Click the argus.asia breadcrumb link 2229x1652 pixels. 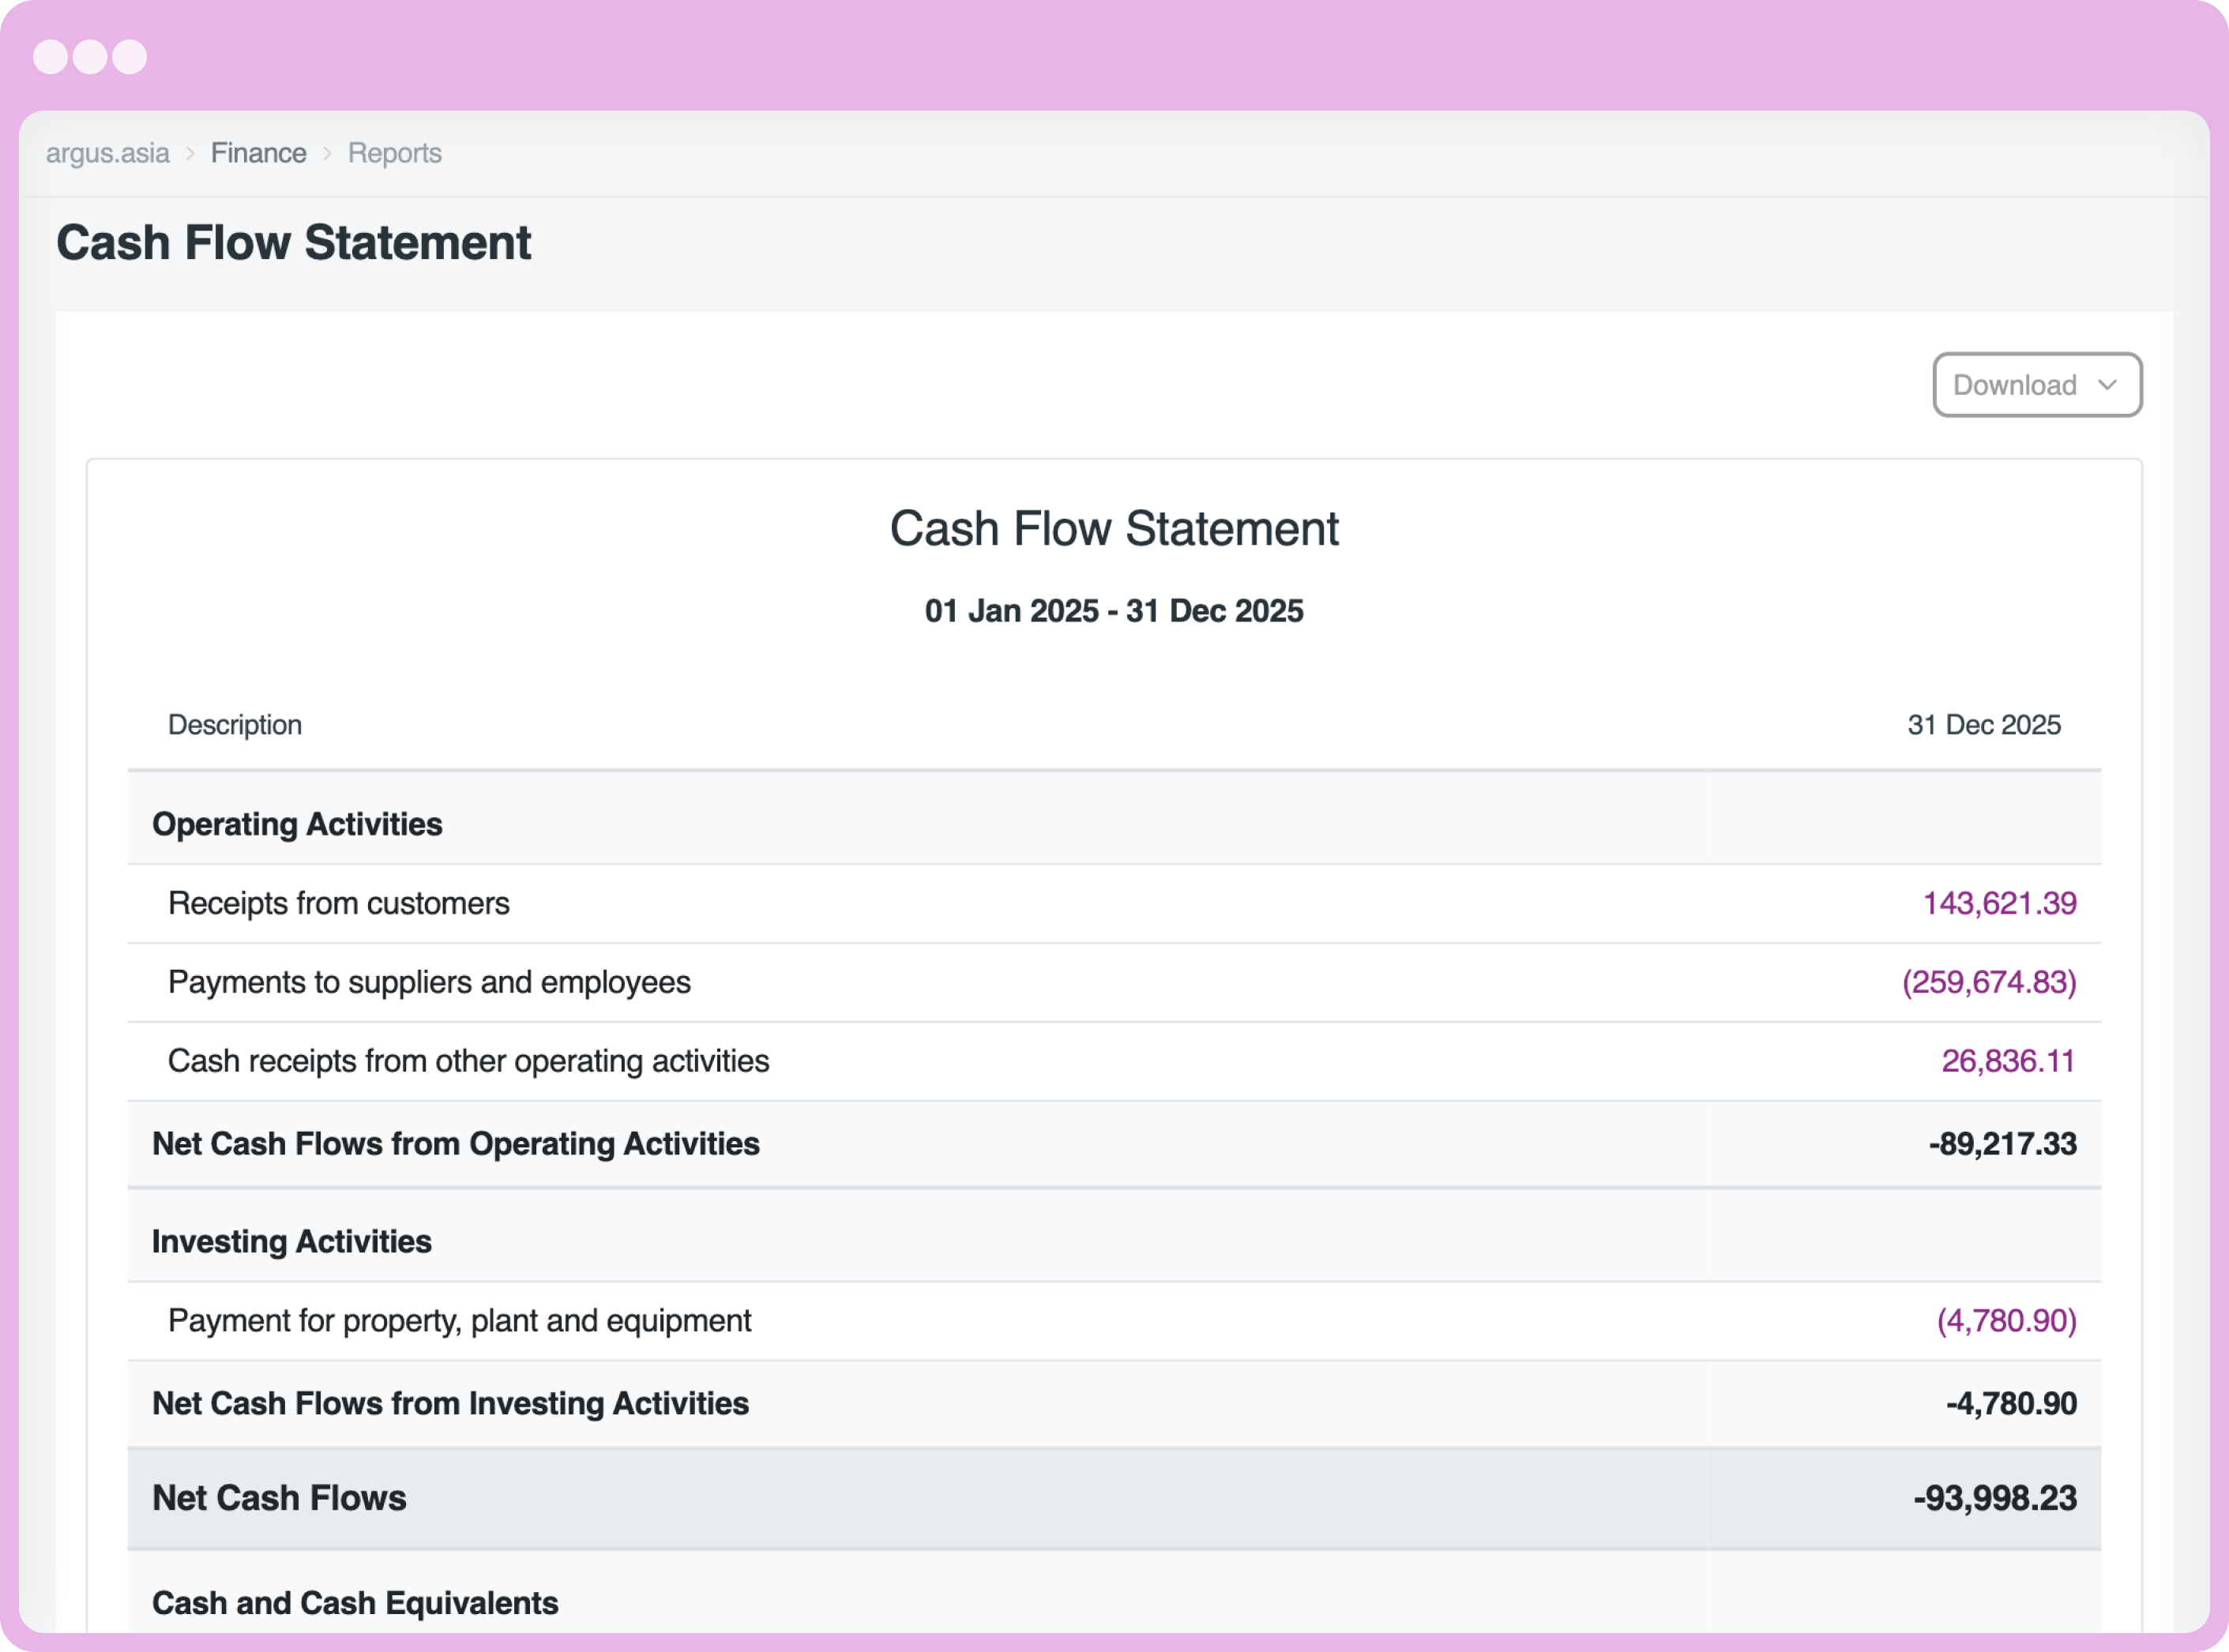107,152
